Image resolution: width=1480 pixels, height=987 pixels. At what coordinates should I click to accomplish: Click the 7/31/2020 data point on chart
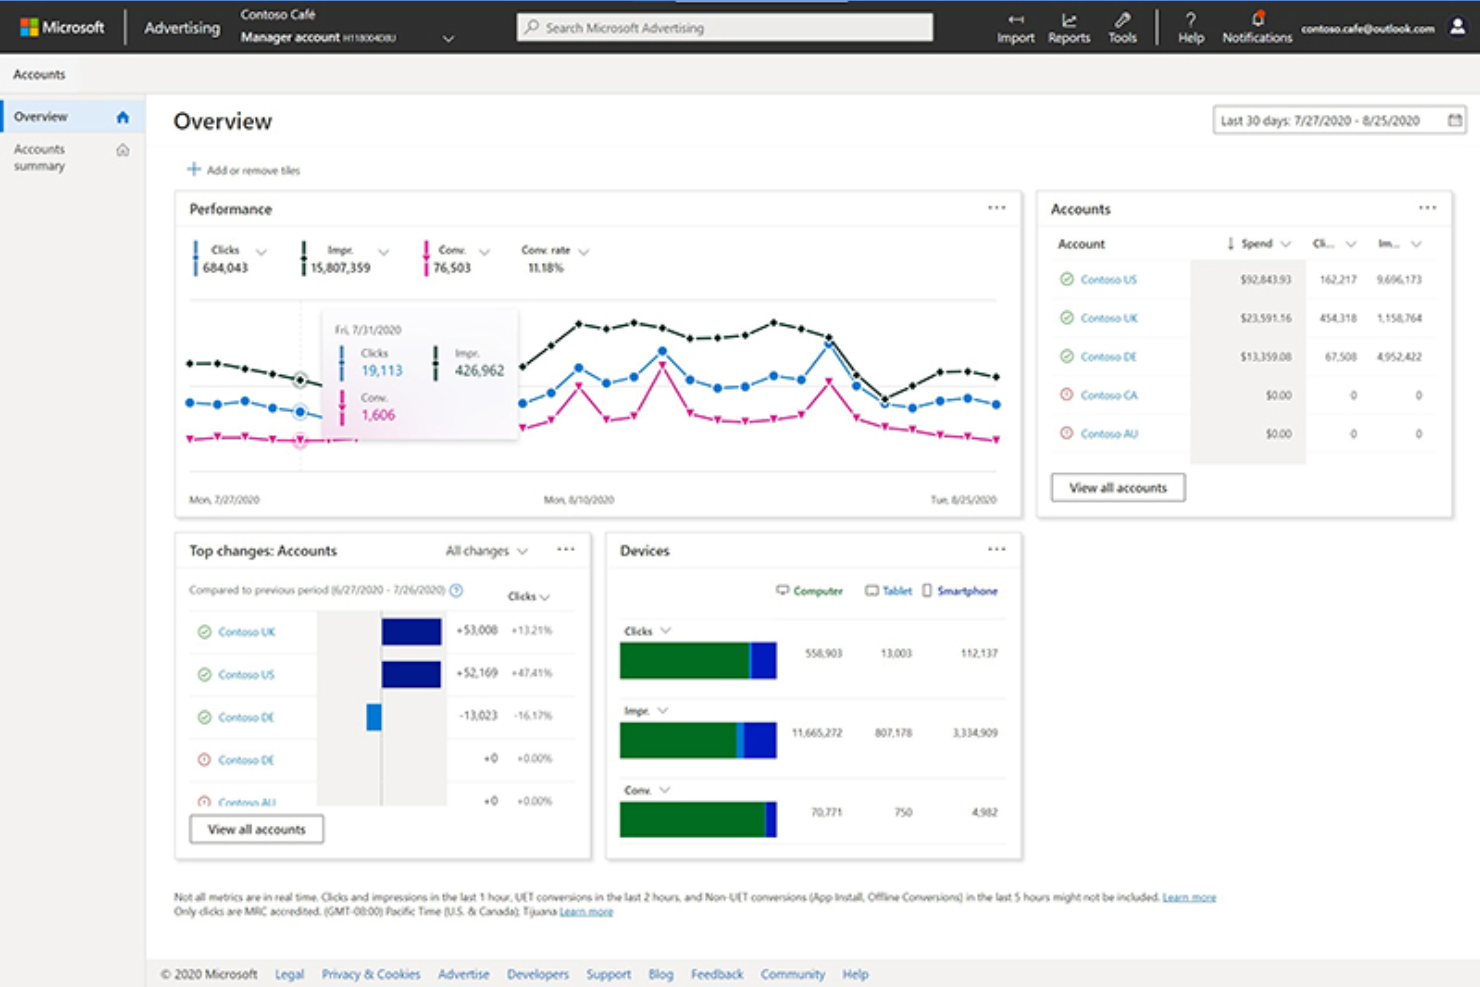pos(301,378)
